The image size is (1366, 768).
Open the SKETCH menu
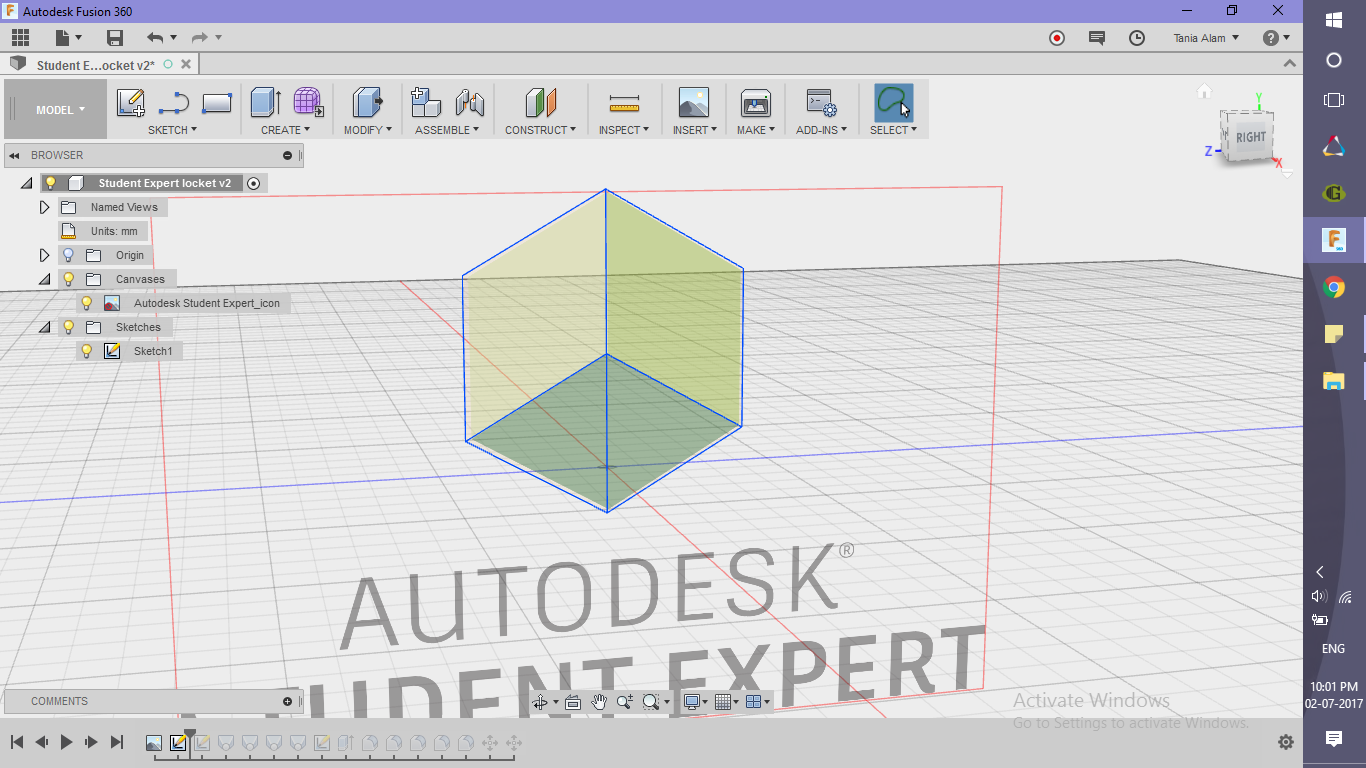tap(172, 130)
